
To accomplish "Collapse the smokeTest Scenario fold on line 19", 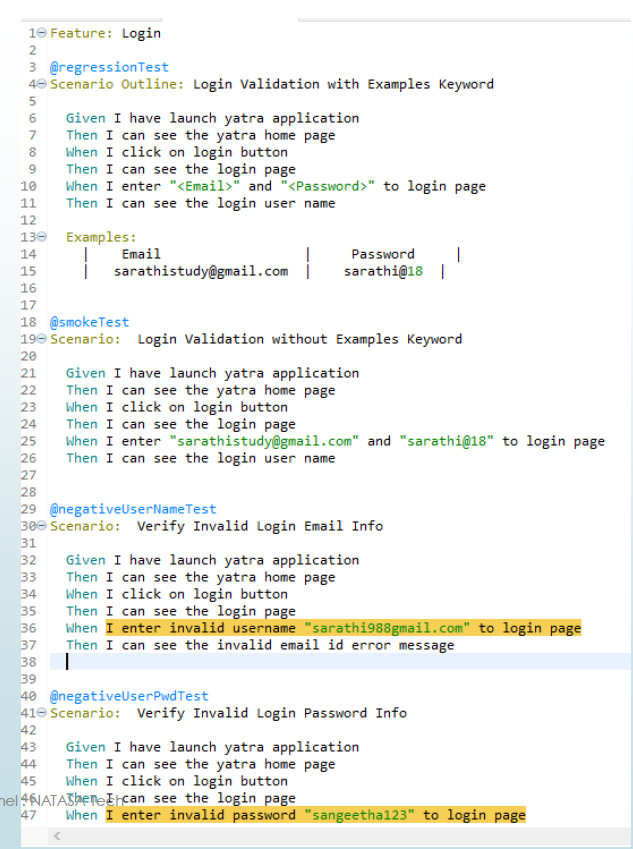I will 42,339.
